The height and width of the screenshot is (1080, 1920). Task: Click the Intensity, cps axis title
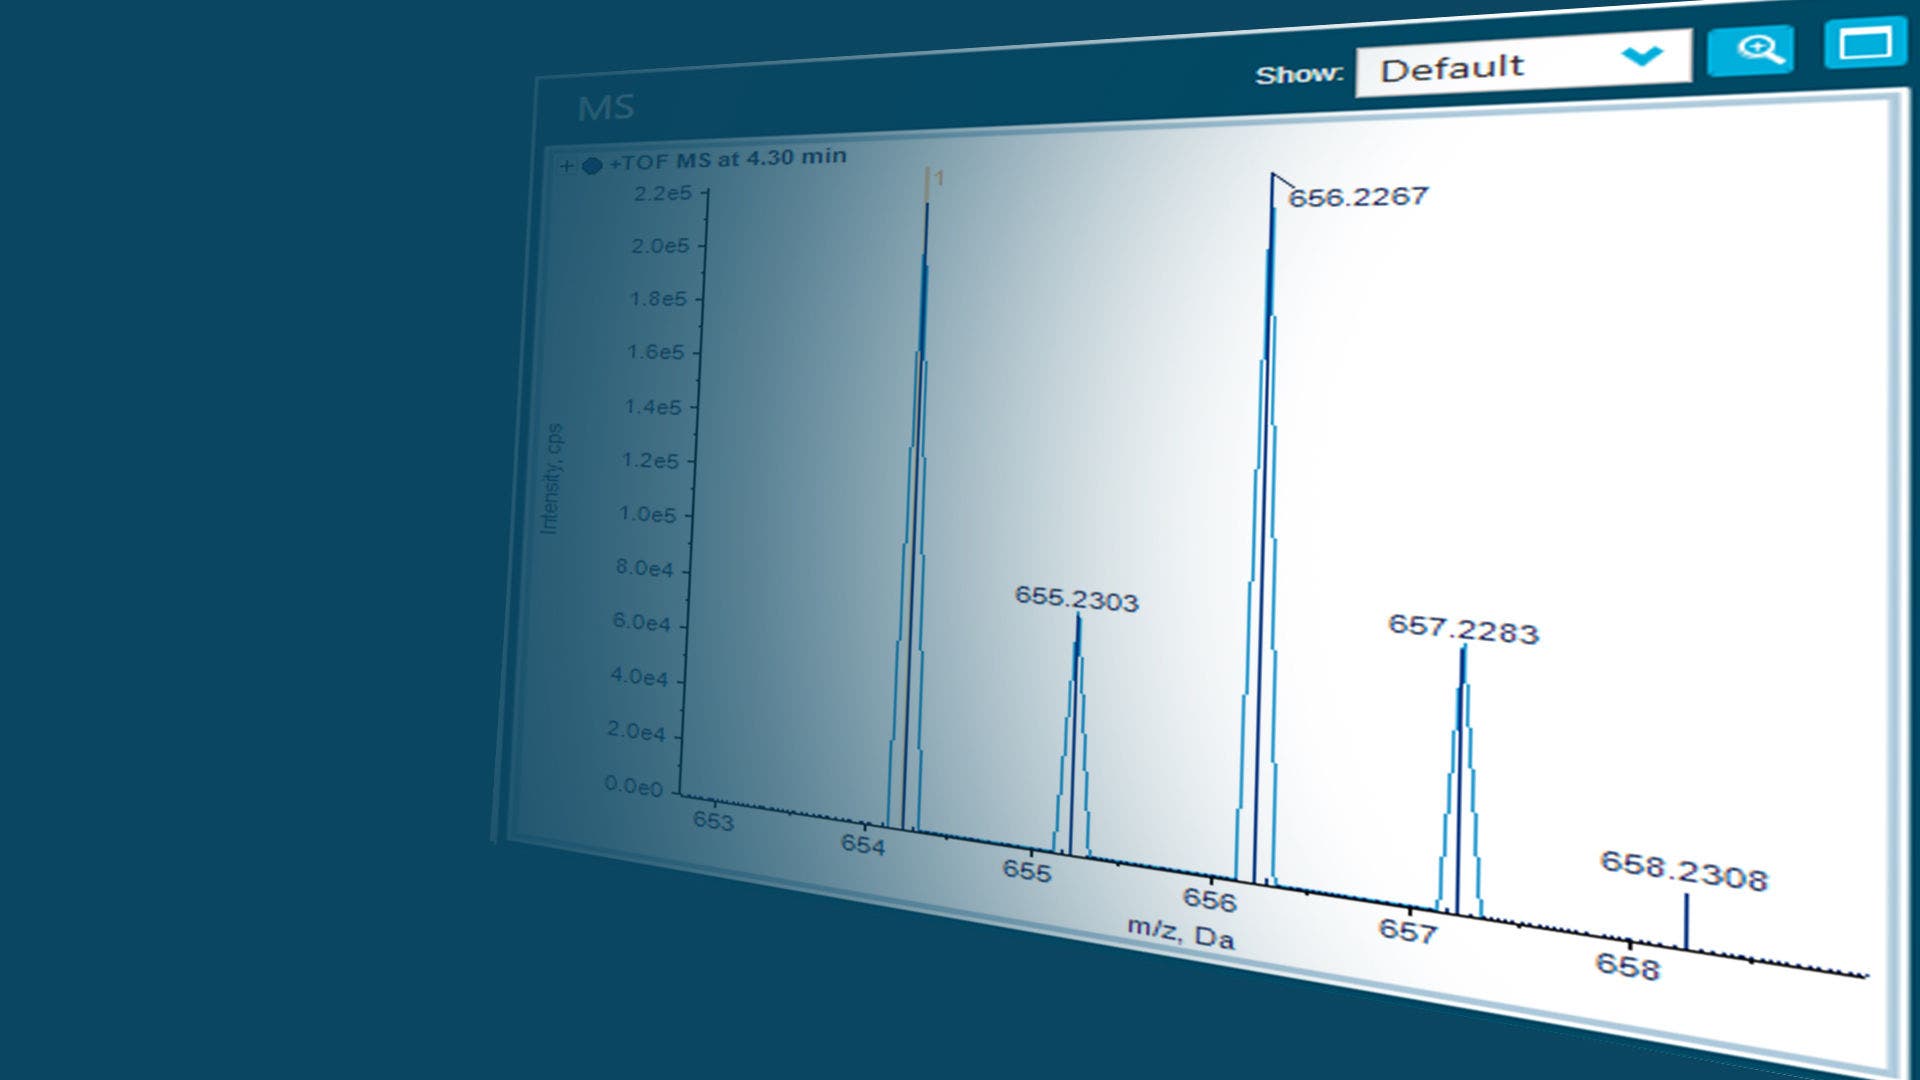click(551, 478)
